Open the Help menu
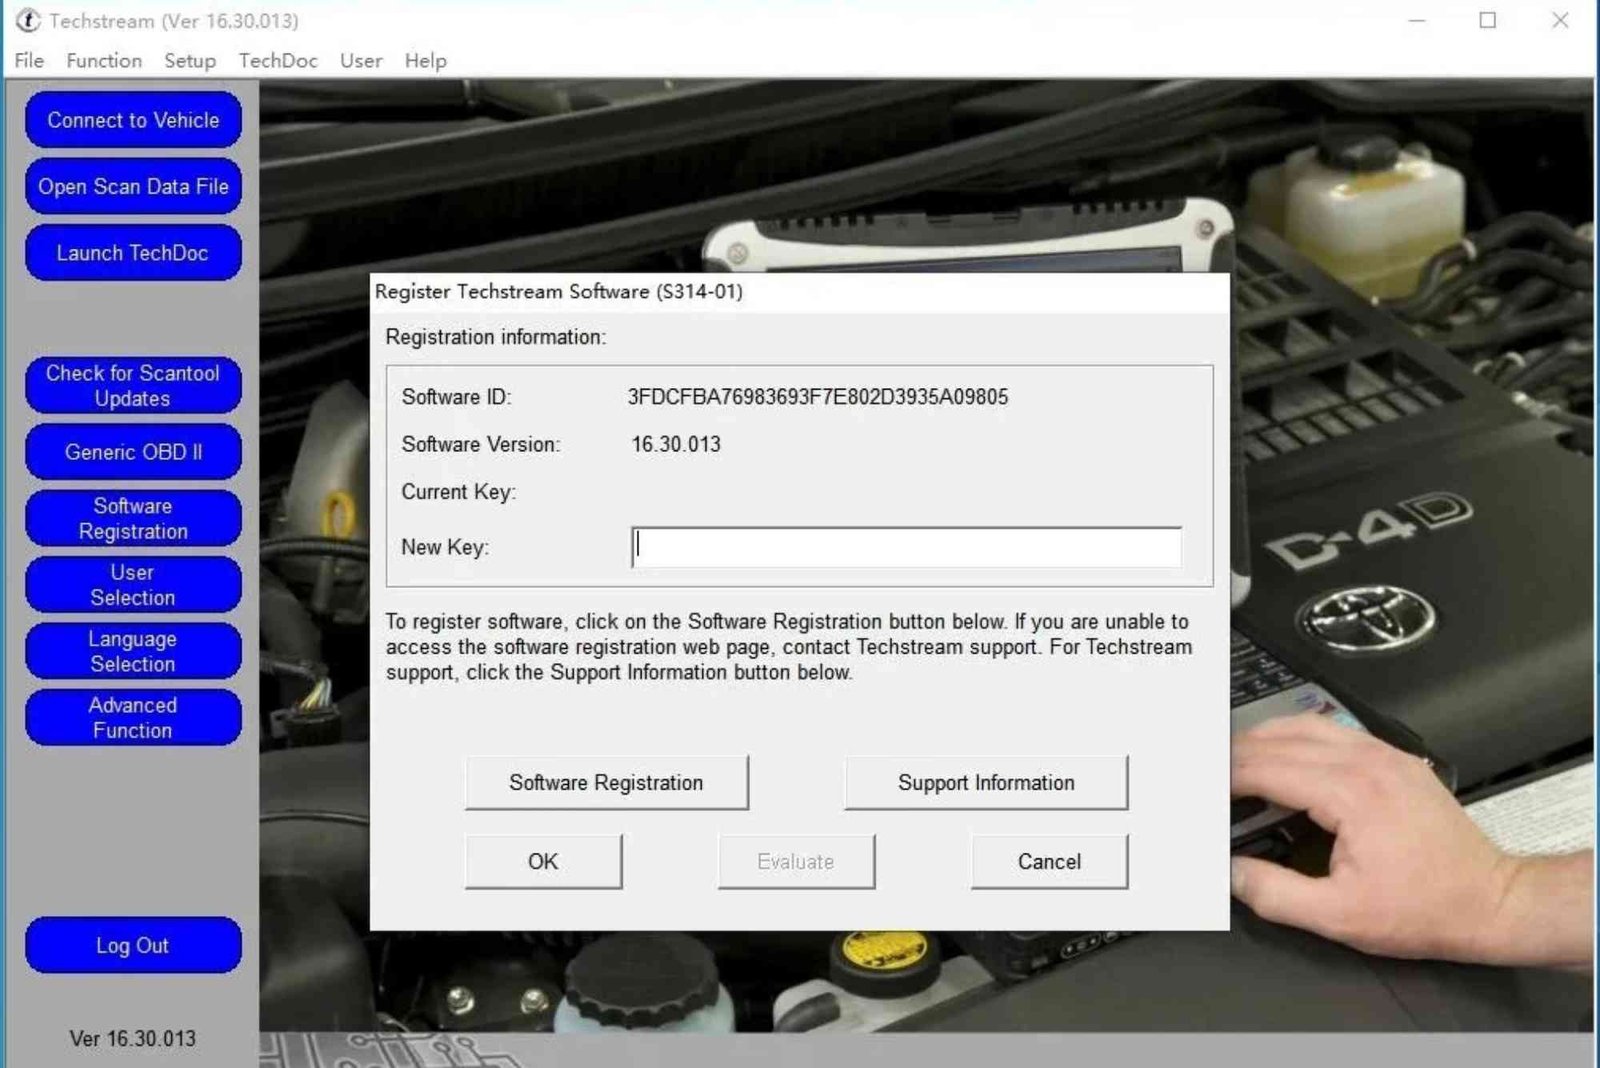Screen dimensions: 1600x1068 tap(425, 61)
